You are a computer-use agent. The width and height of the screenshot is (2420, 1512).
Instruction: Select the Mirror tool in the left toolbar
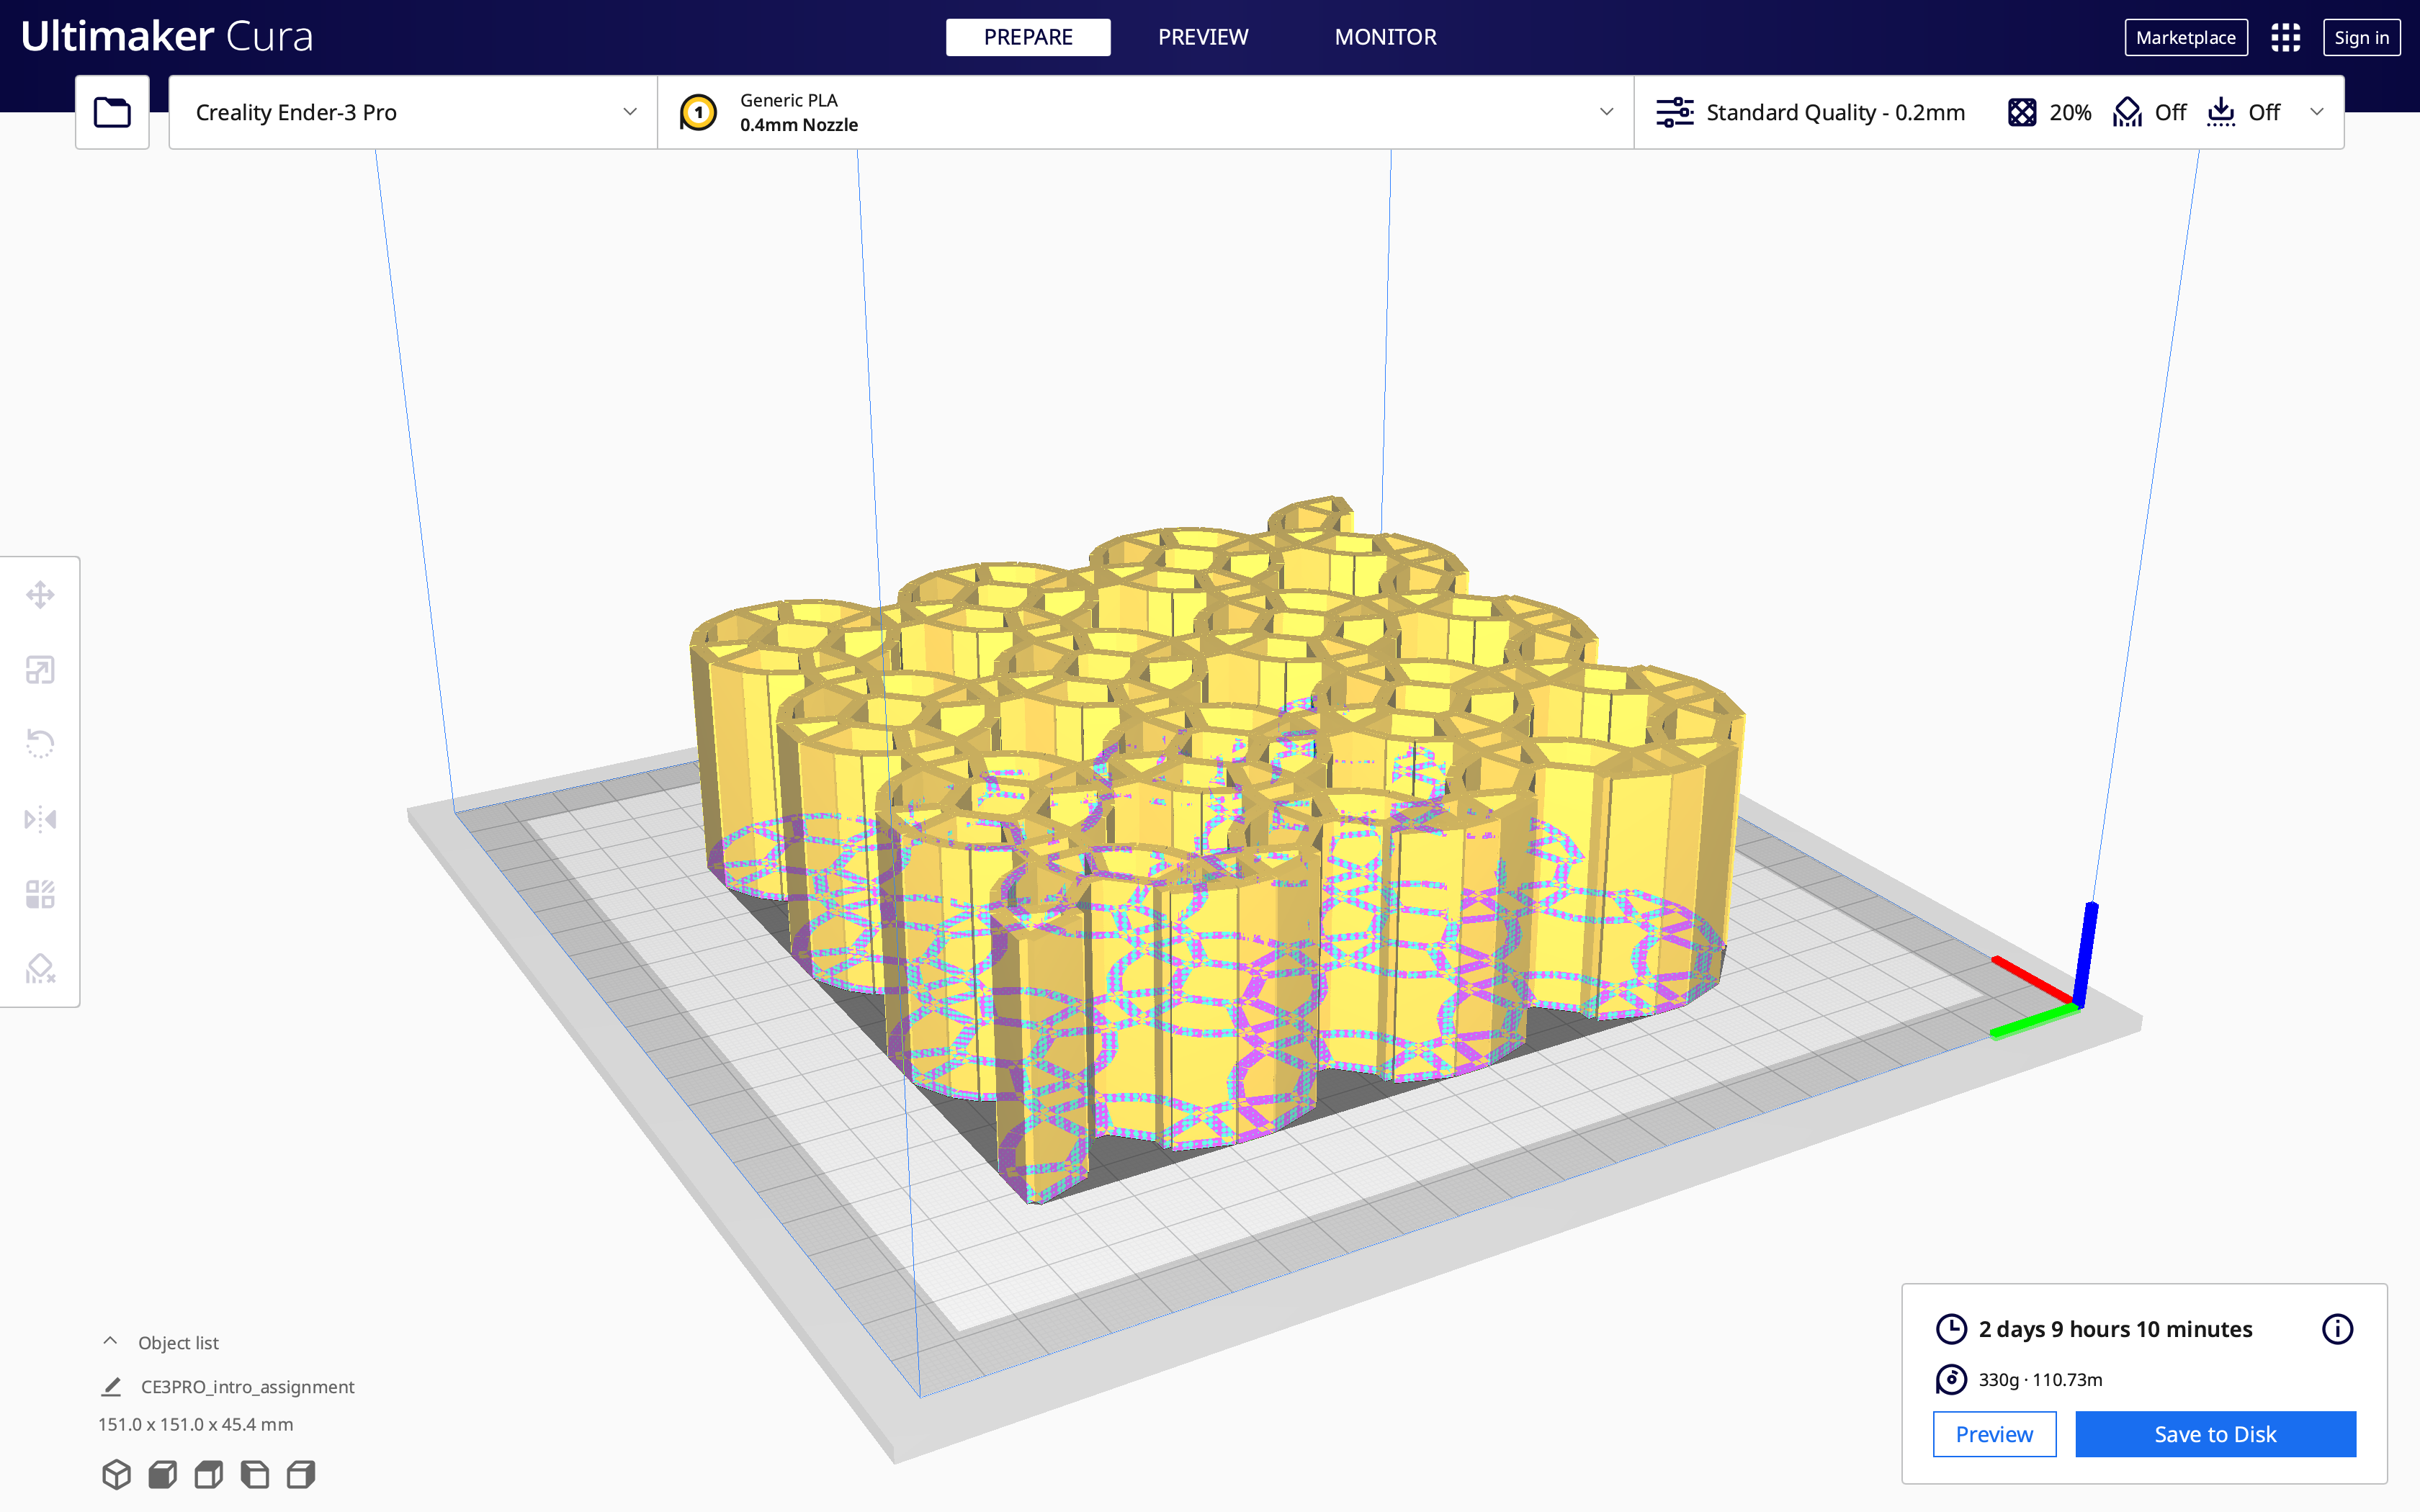pyautogui.click(x=40, y=819)
